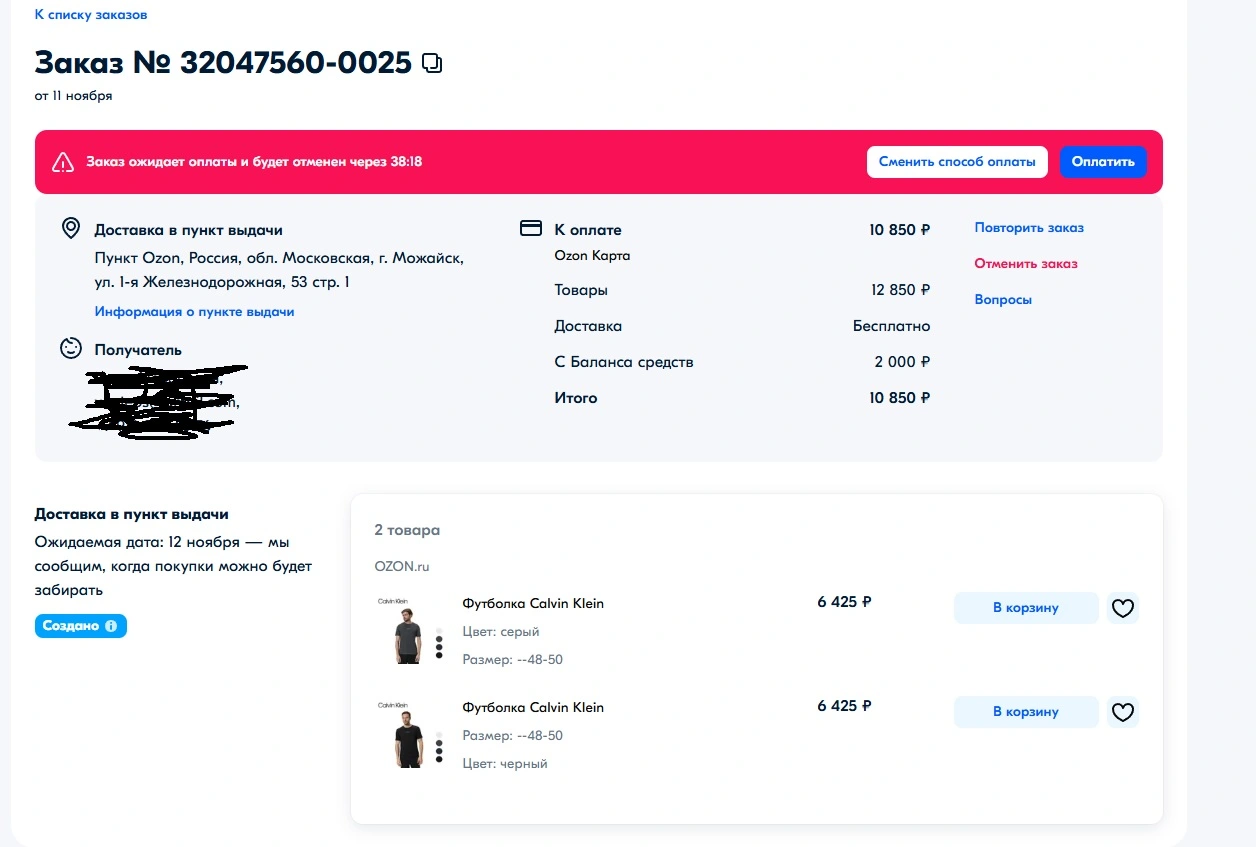Add the gray Calvin Klein shirt to favorites

tap(1123, 608)
